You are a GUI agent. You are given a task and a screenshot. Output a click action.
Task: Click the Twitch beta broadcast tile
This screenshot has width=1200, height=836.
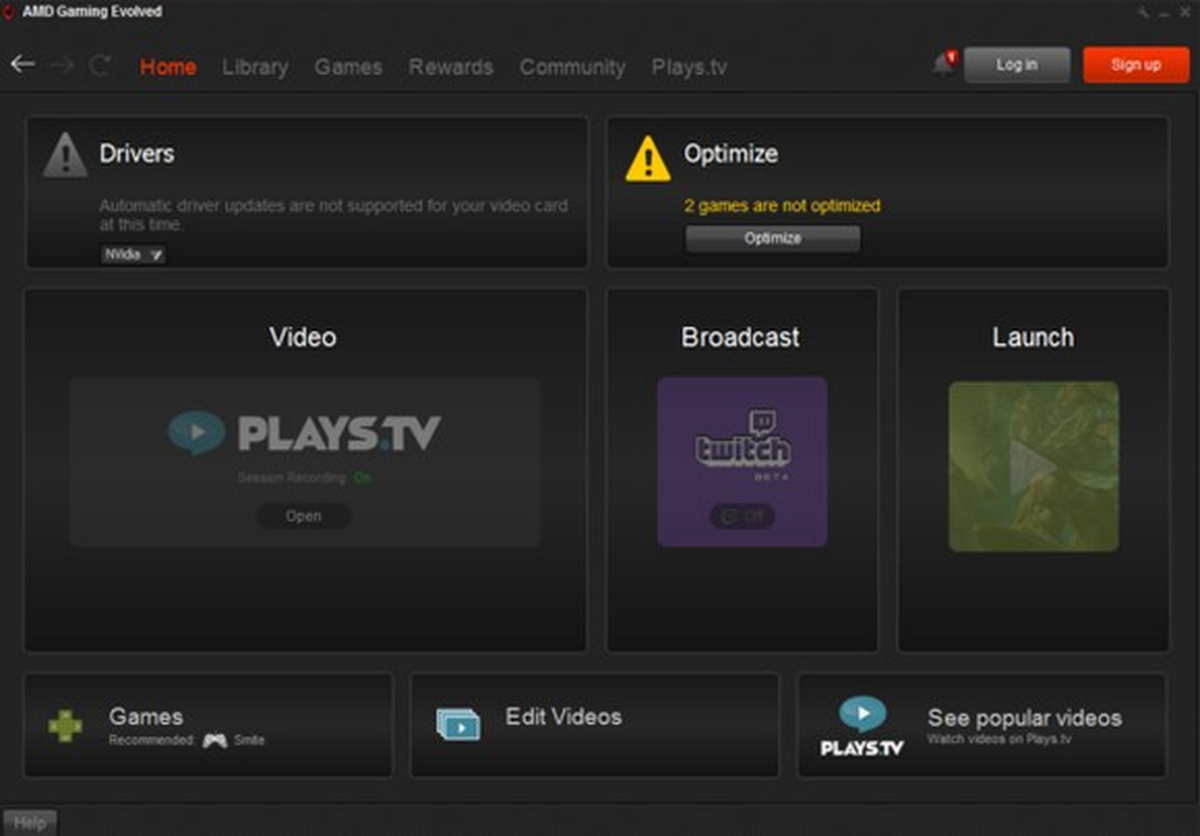point(742,461)
